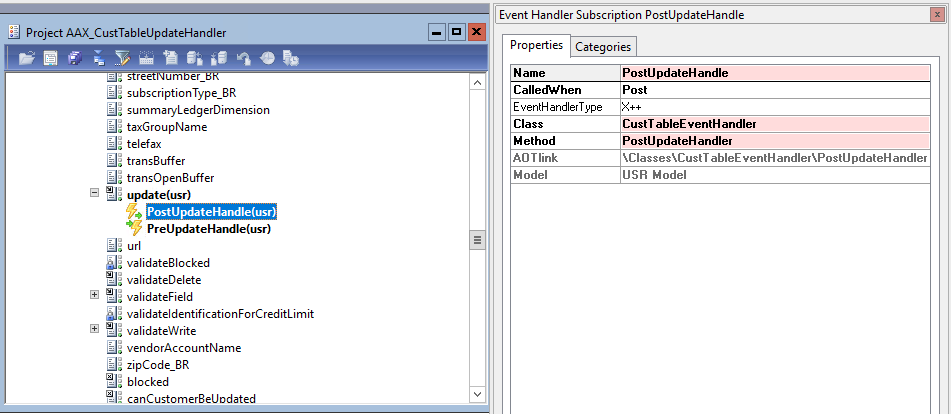Select the Properties tab

click(538, 45)
